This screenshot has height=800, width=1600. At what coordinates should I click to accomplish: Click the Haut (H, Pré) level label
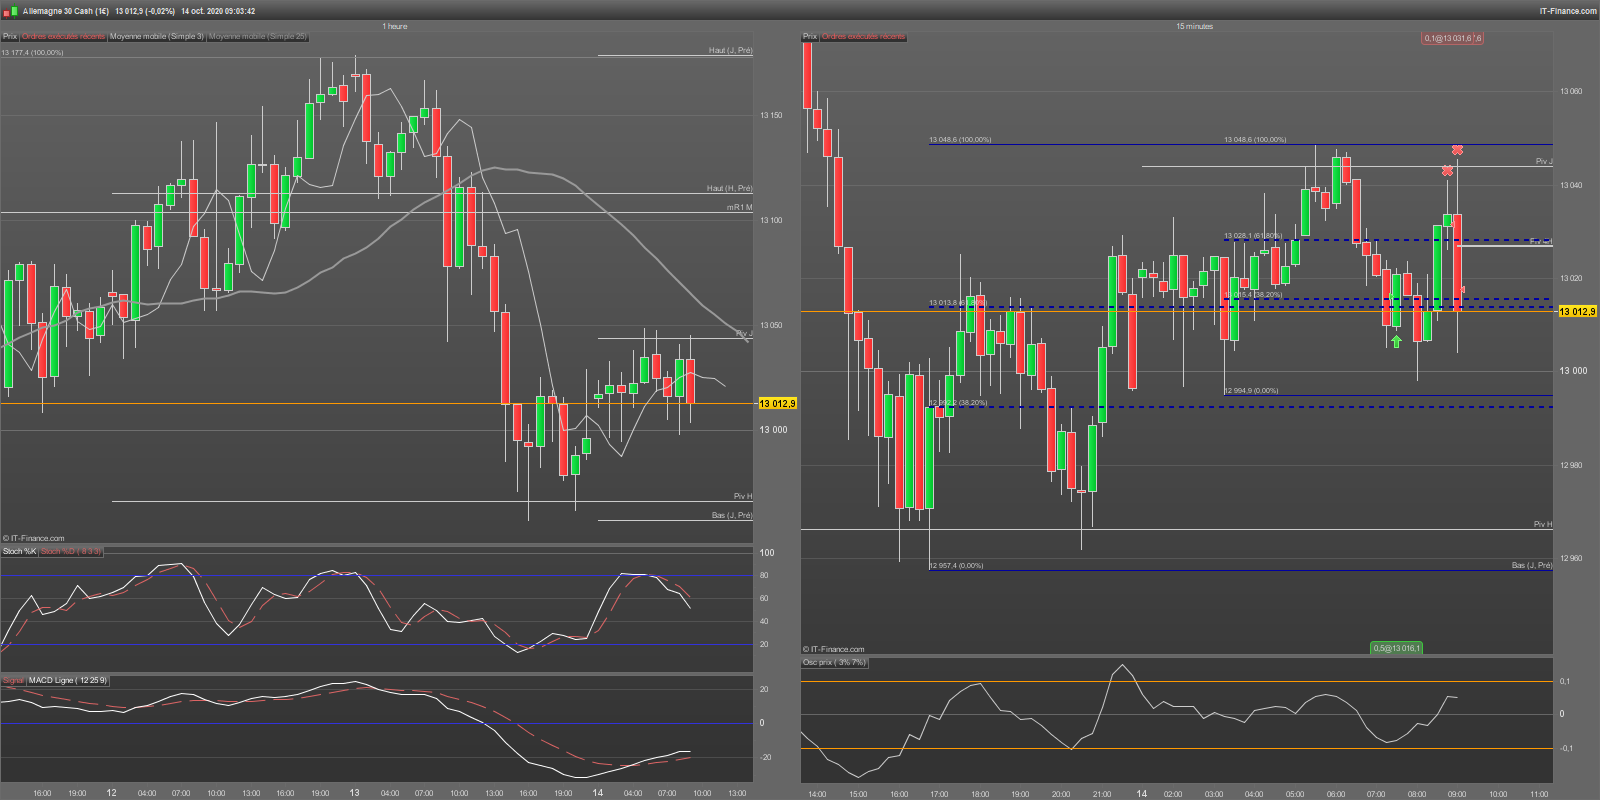click(729, 188)
